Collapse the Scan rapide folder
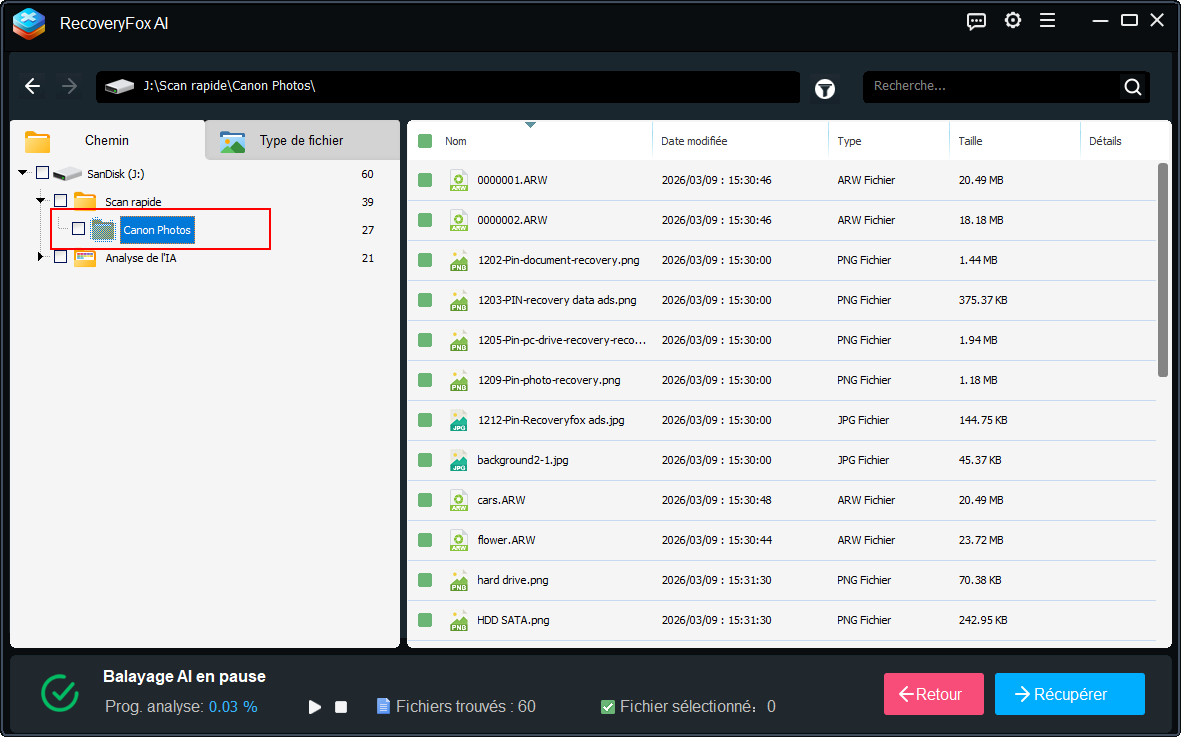The width and height of the screenshot is (1200, 750). [41, 201]
